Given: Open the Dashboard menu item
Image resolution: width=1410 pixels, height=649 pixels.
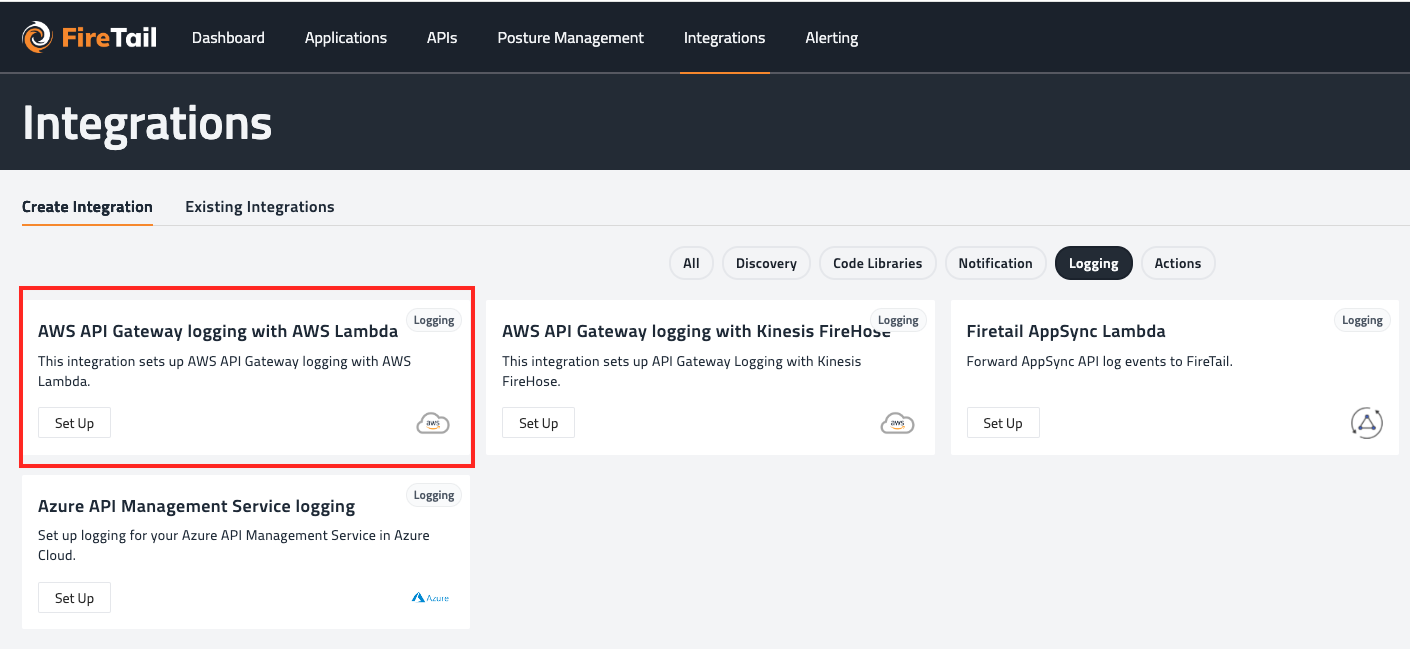Looking at the screenshot, I should [228, 38].
